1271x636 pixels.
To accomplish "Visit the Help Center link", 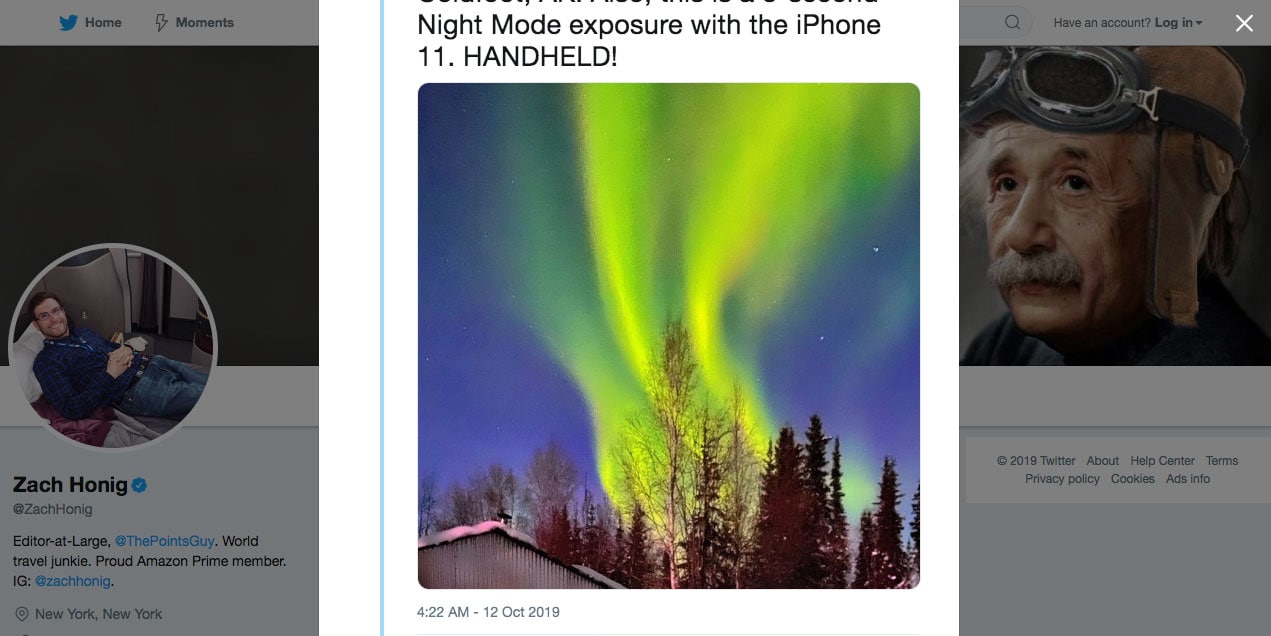I will 1162,461.
